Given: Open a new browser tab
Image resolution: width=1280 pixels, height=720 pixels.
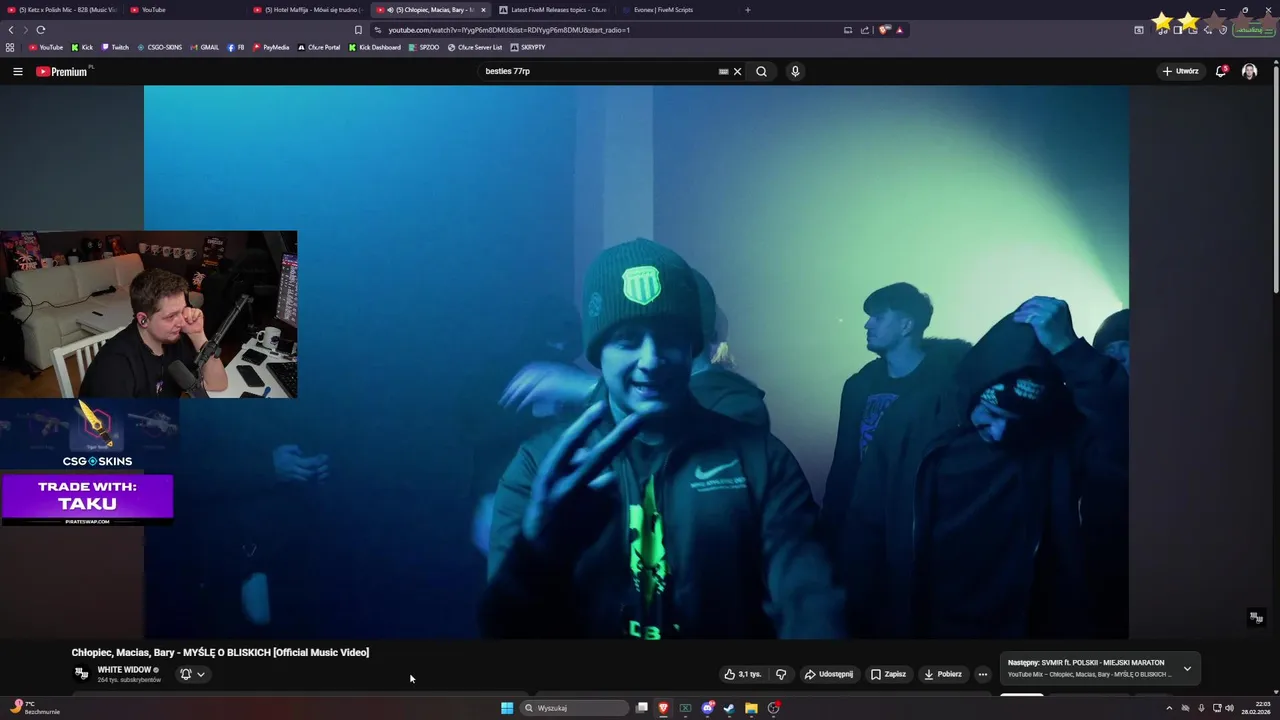Looking at the screenshot, I should click(x=748, y=10).
